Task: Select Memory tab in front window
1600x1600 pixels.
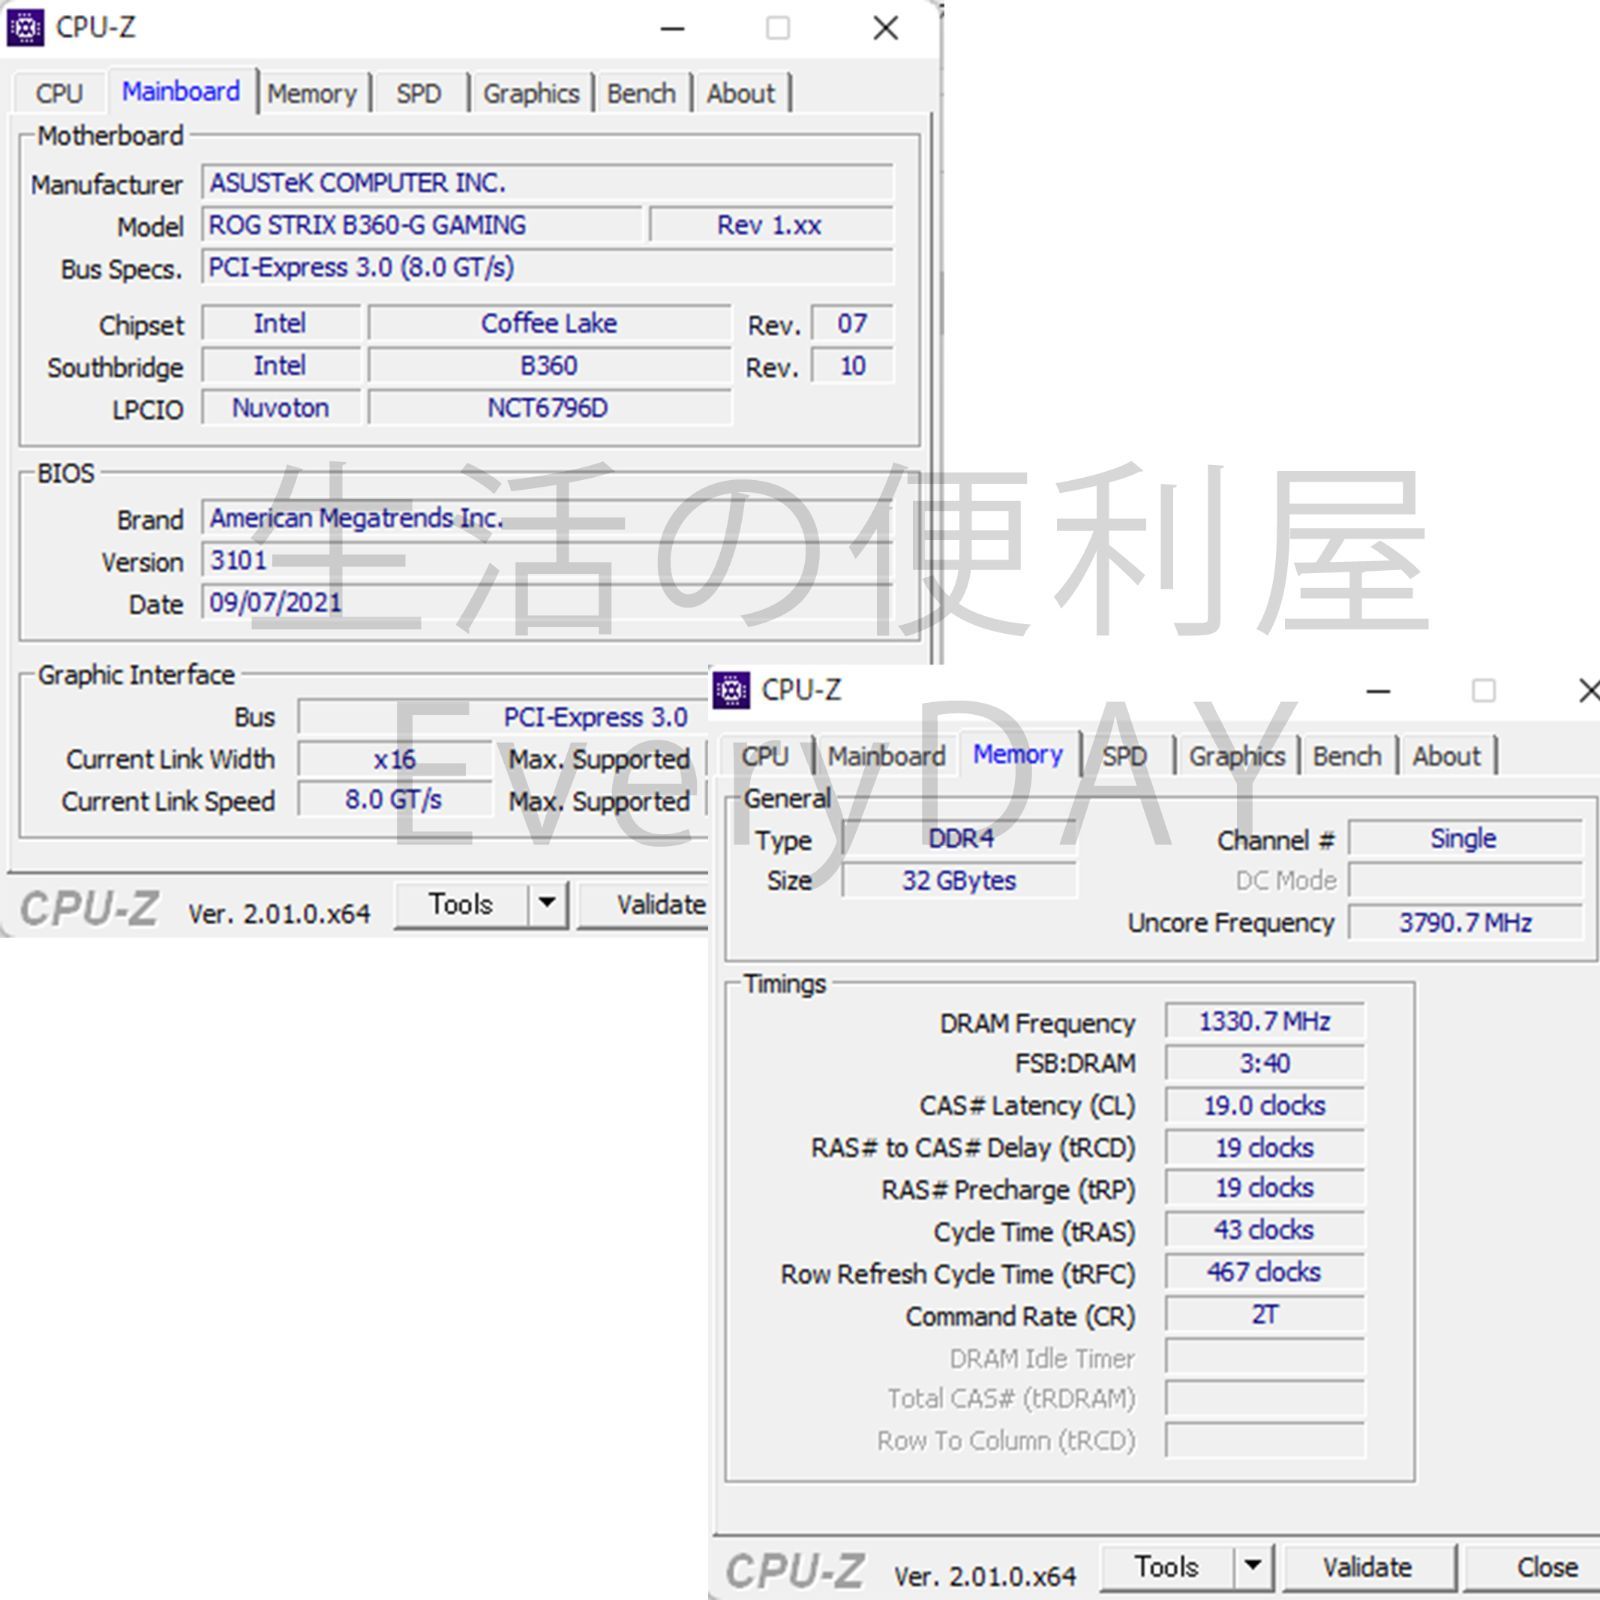Action: point(1018,754)
